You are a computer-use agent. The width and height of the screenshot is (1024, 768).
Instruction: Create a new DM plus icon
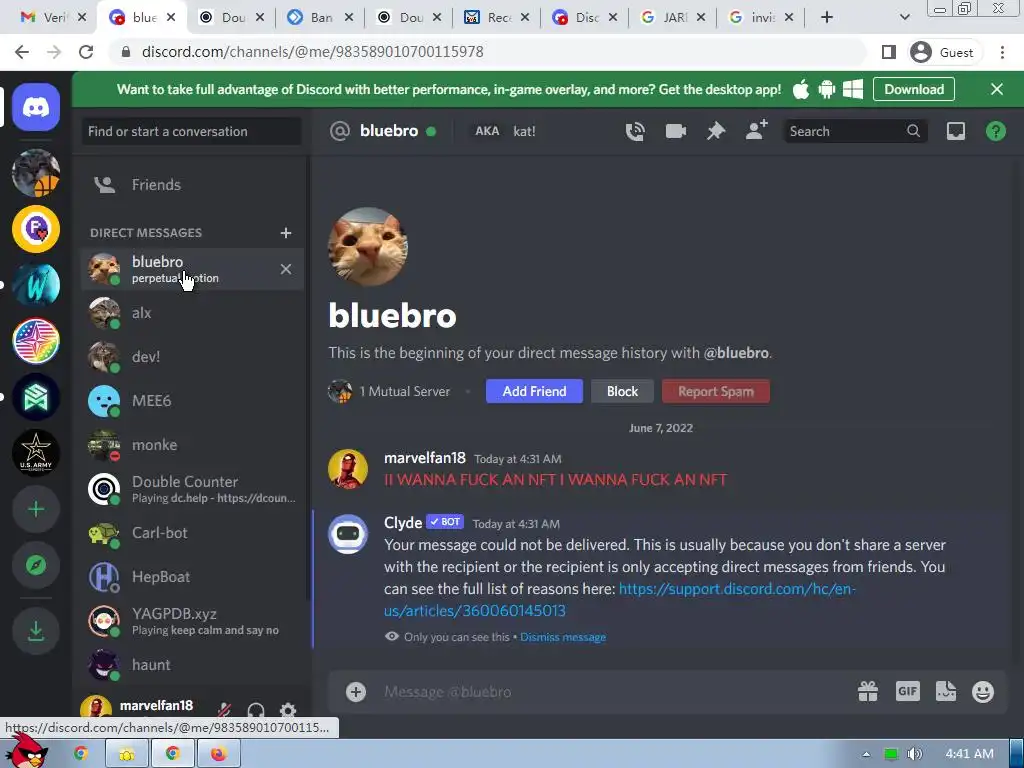tap(285, 233)
